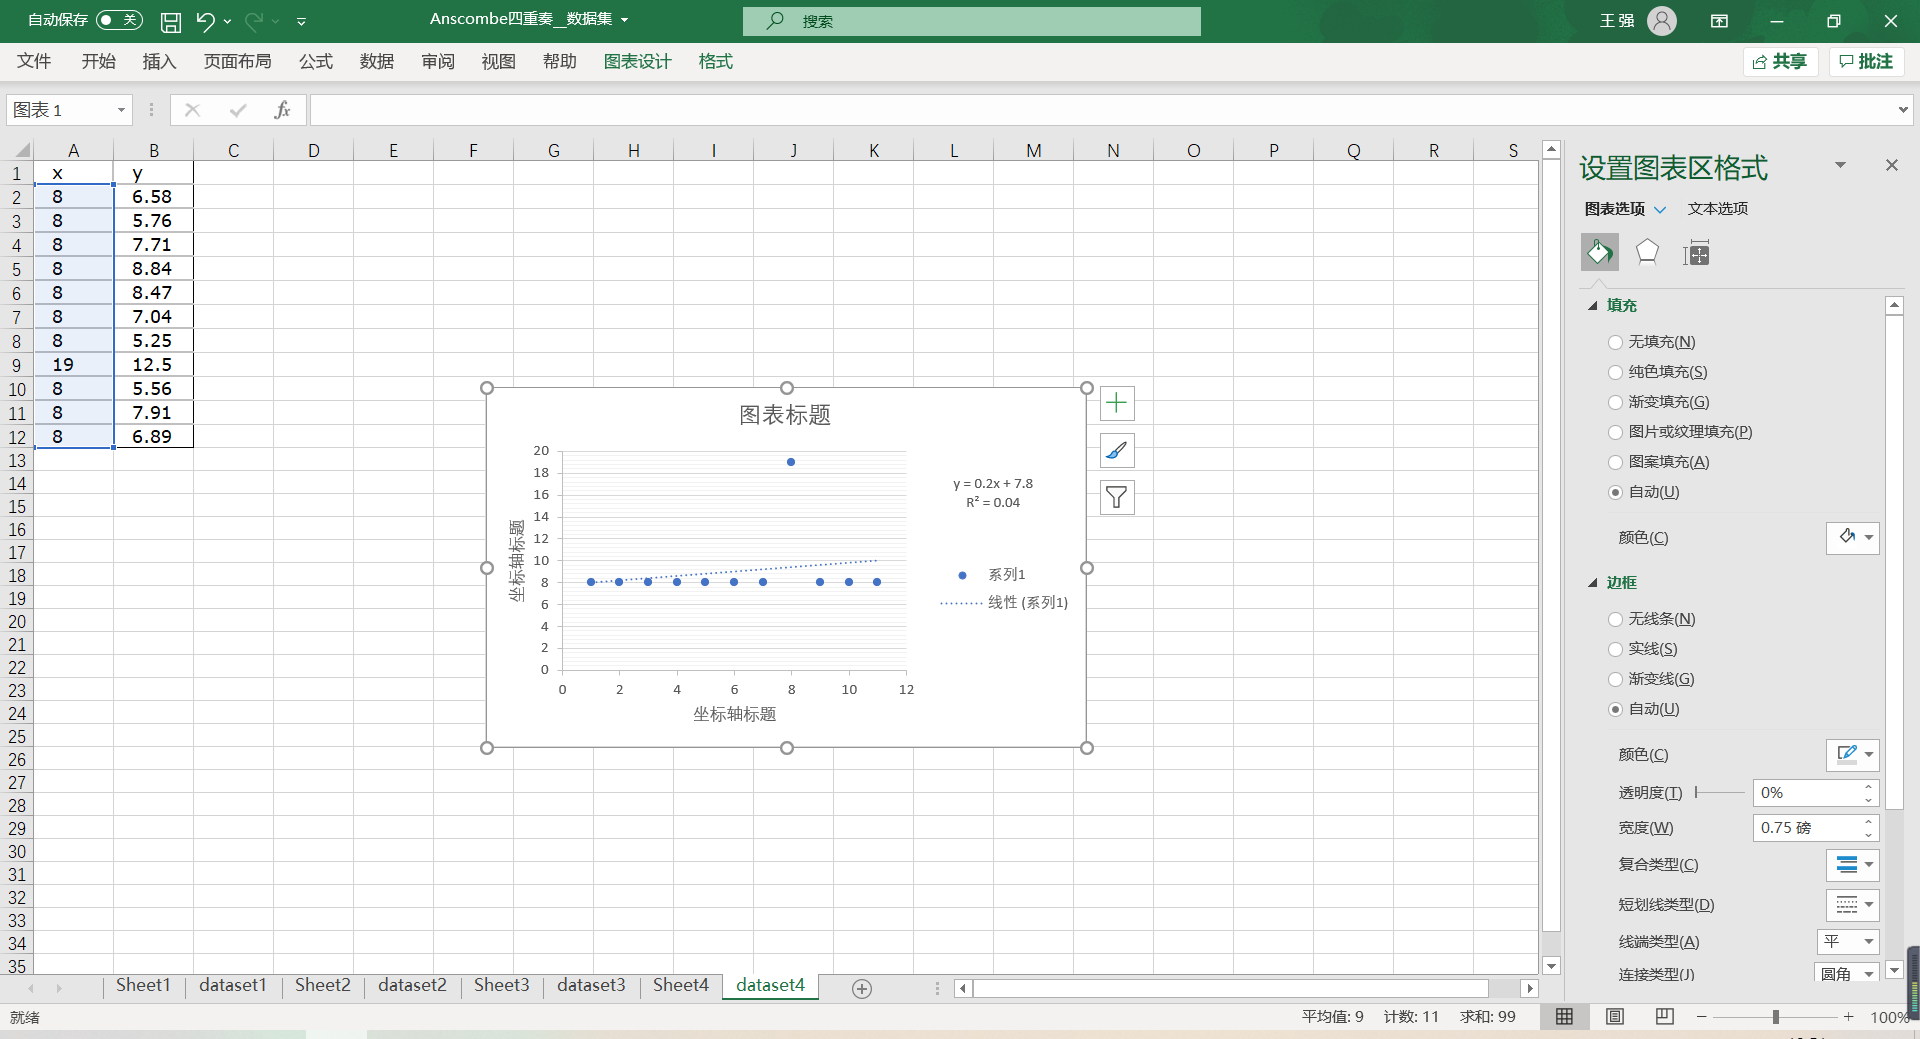Select 图案填充(A) radio button
The width and height of the screenshot is (1920, 1039).
click(1615, 462)
